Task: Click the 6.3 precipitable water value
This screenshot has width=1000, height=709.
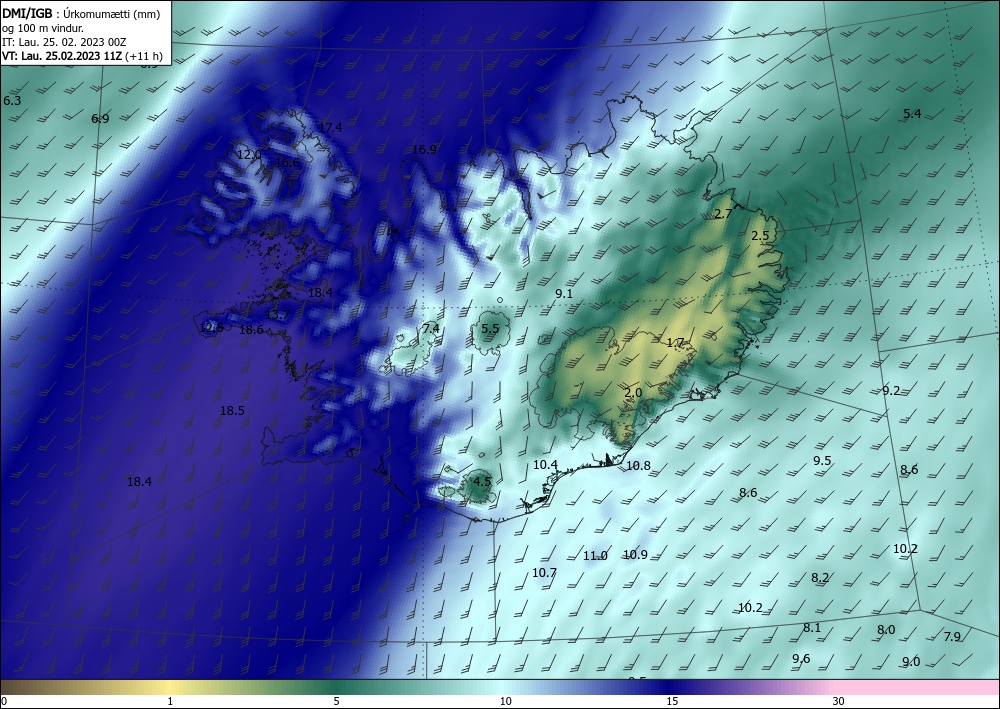Action: tap(12, 101)
